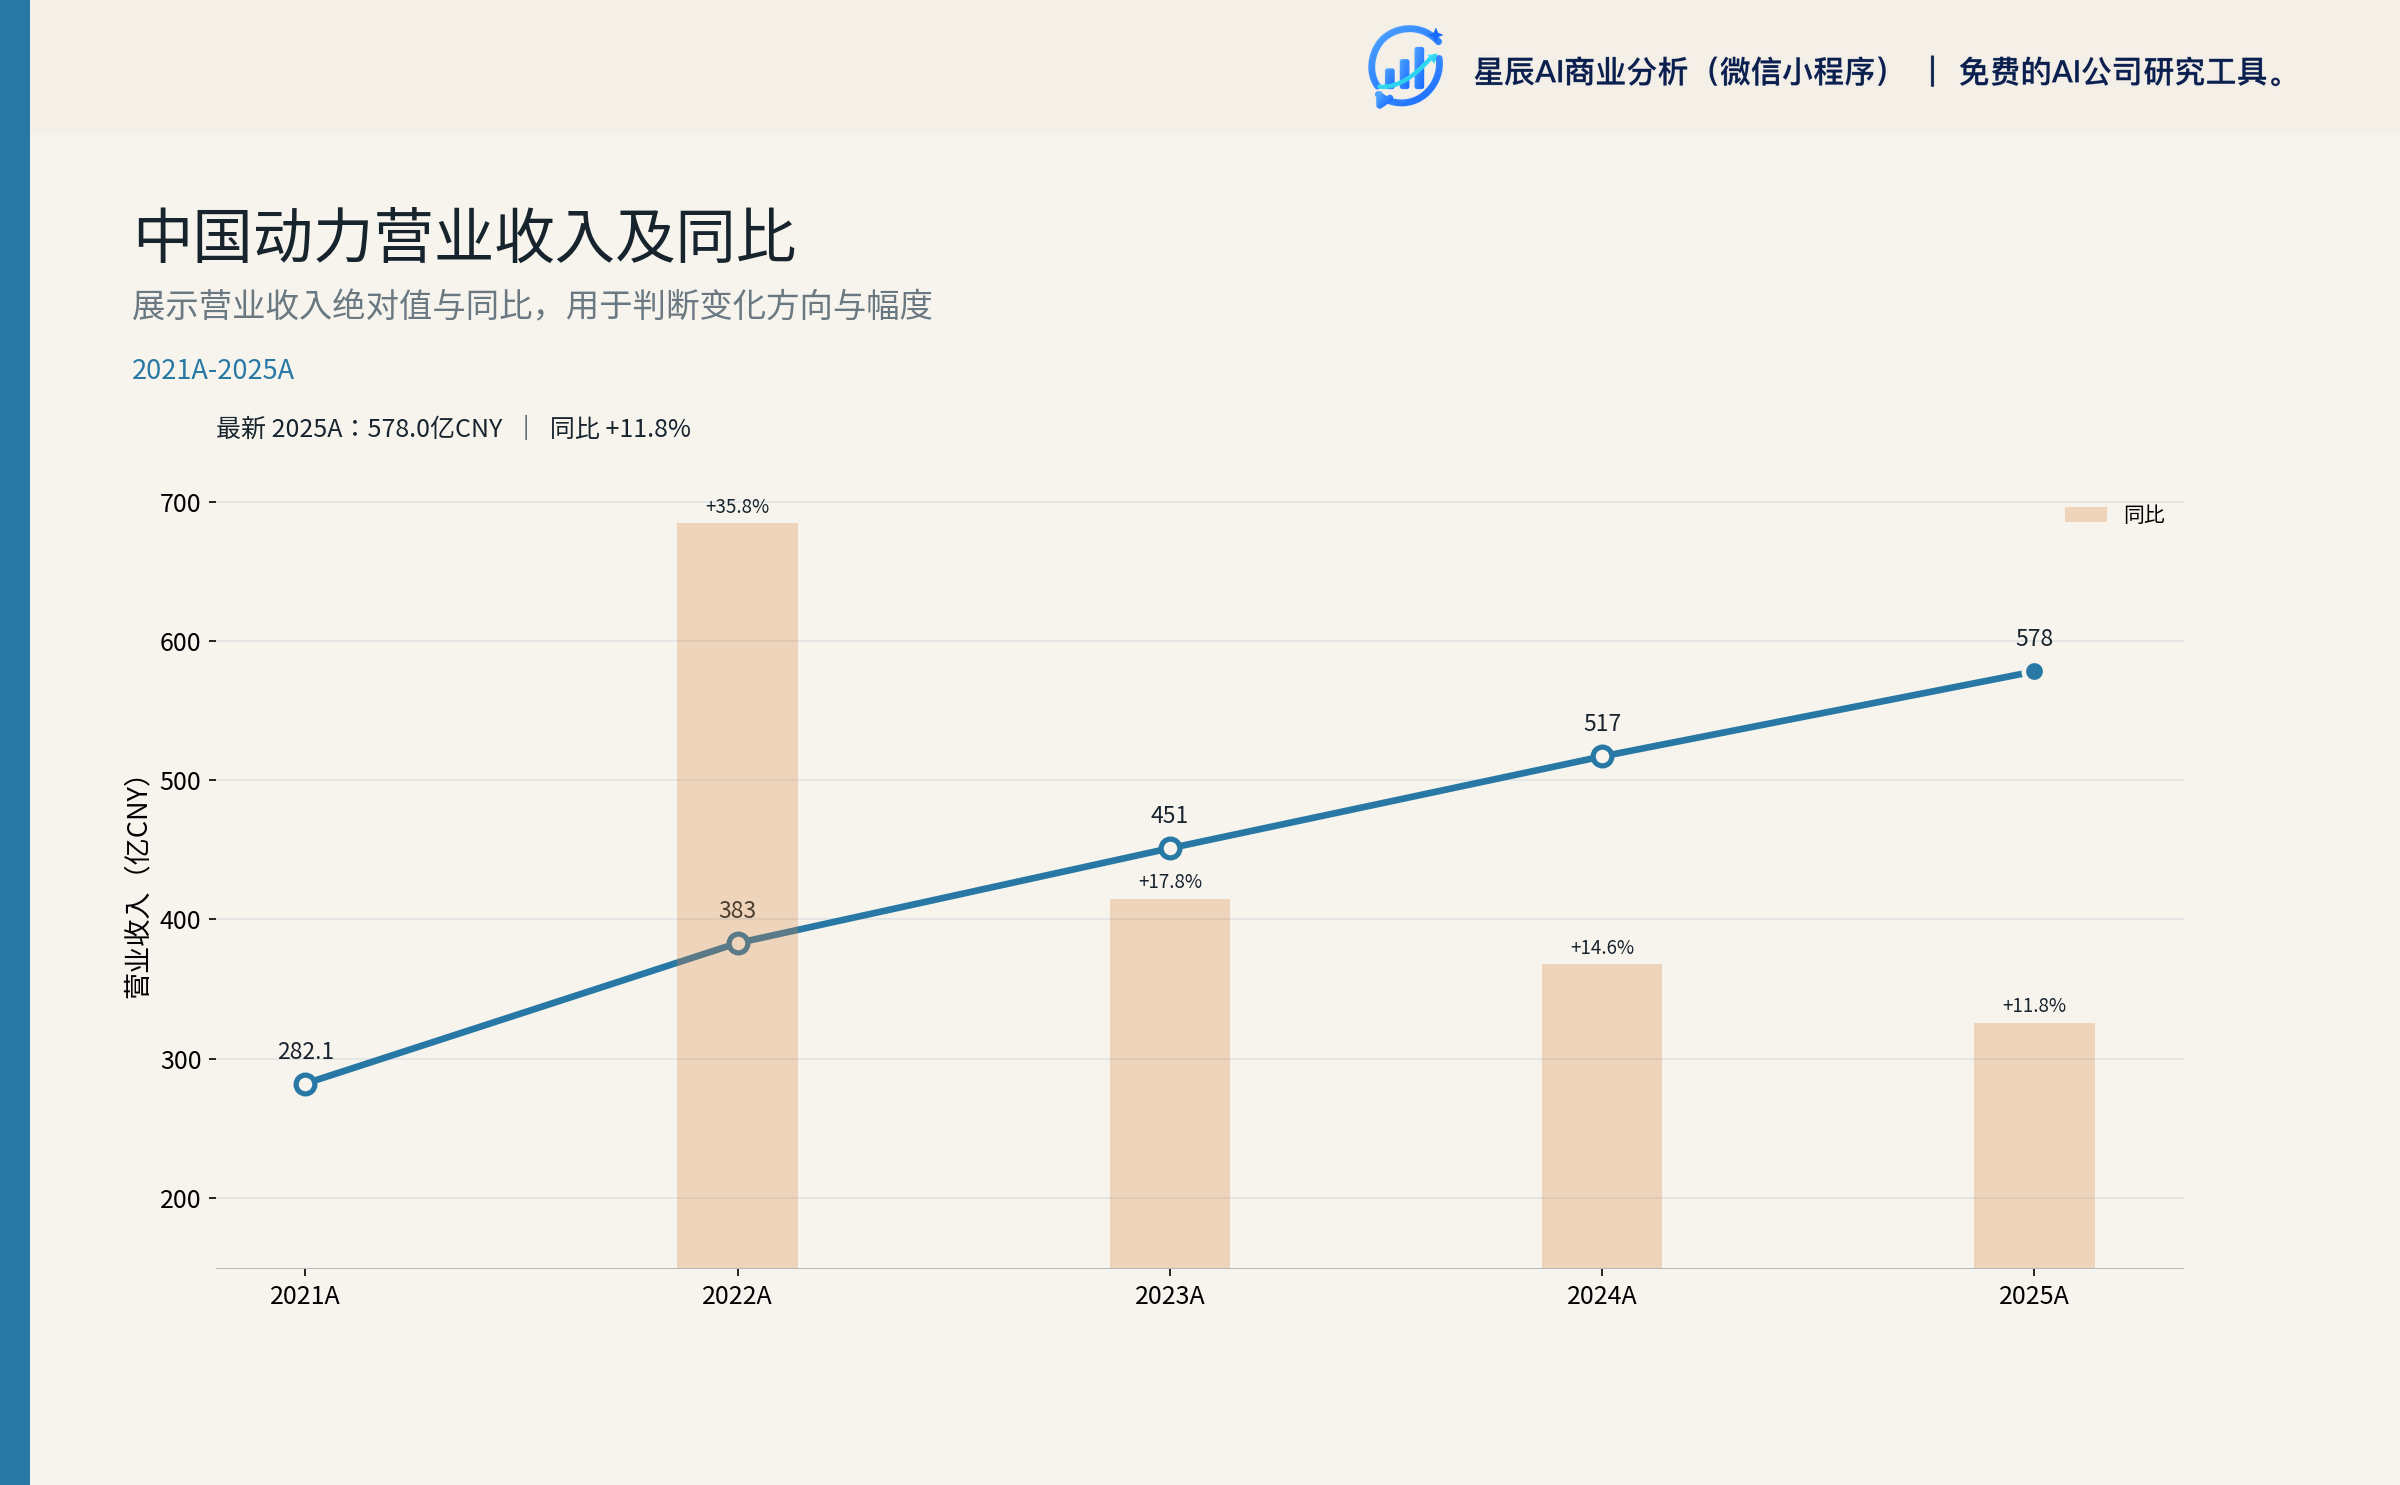Select the 2021A line marker at 282.1
Screen dimensions: 2400x1485
(305, 1085)
